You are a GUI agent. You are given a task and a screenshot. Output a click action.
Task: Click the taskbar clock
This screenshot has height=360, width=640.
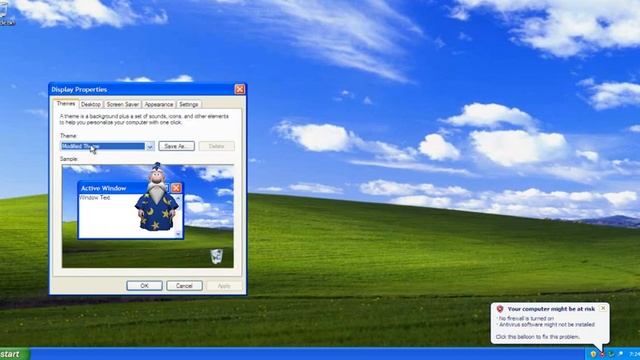pos(634,354)
